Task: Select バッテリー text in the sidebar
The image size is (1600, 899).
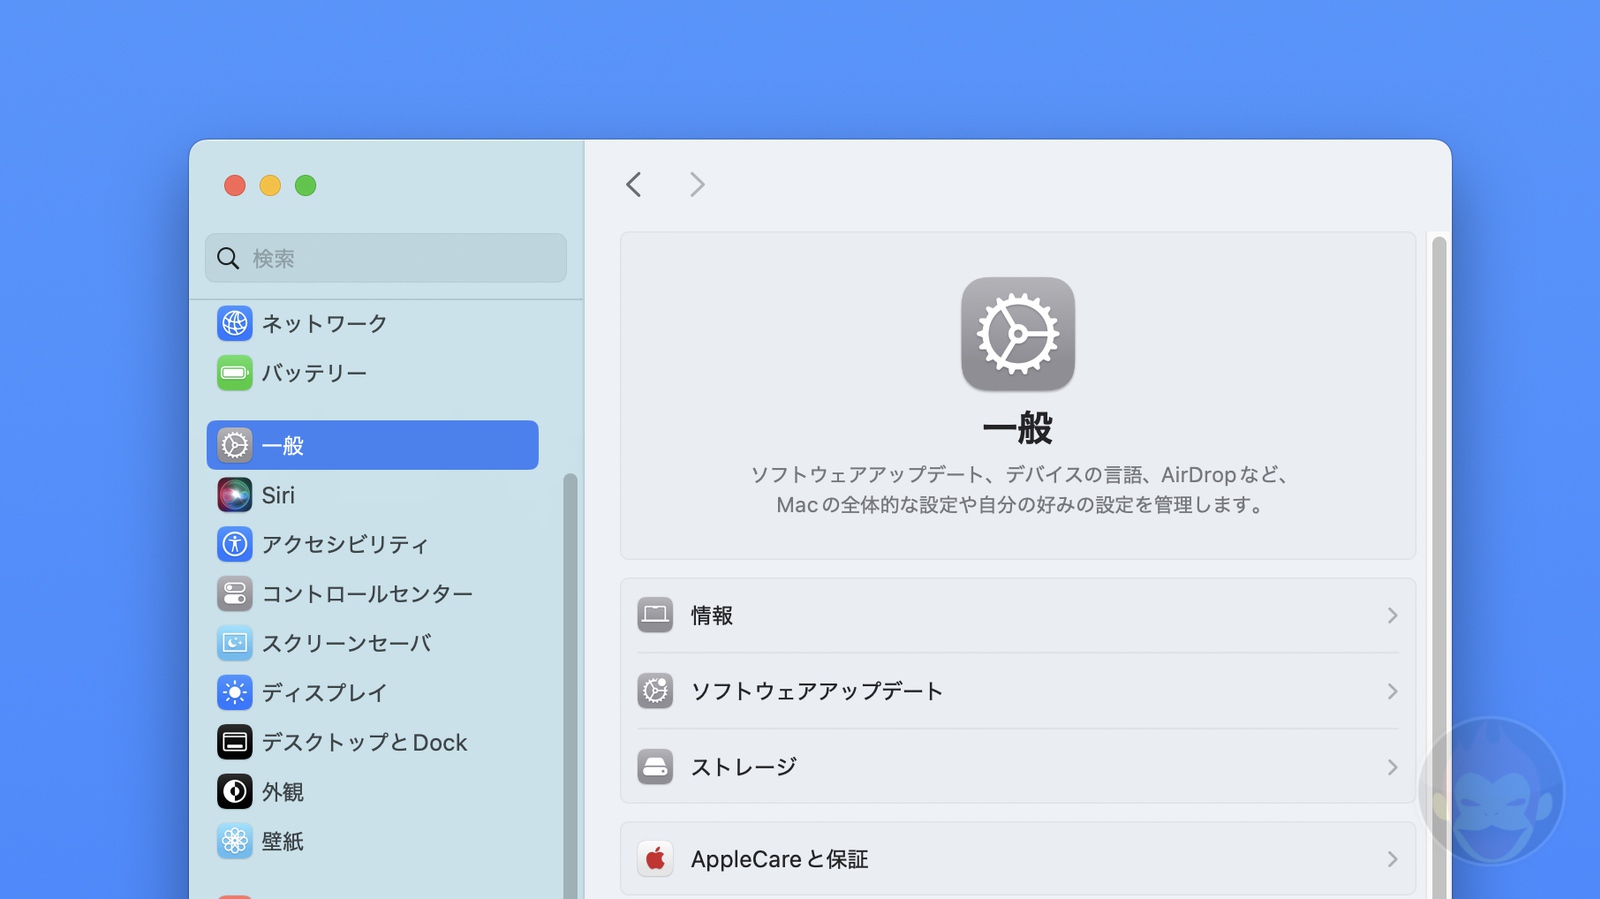Action: pos(314,373)
